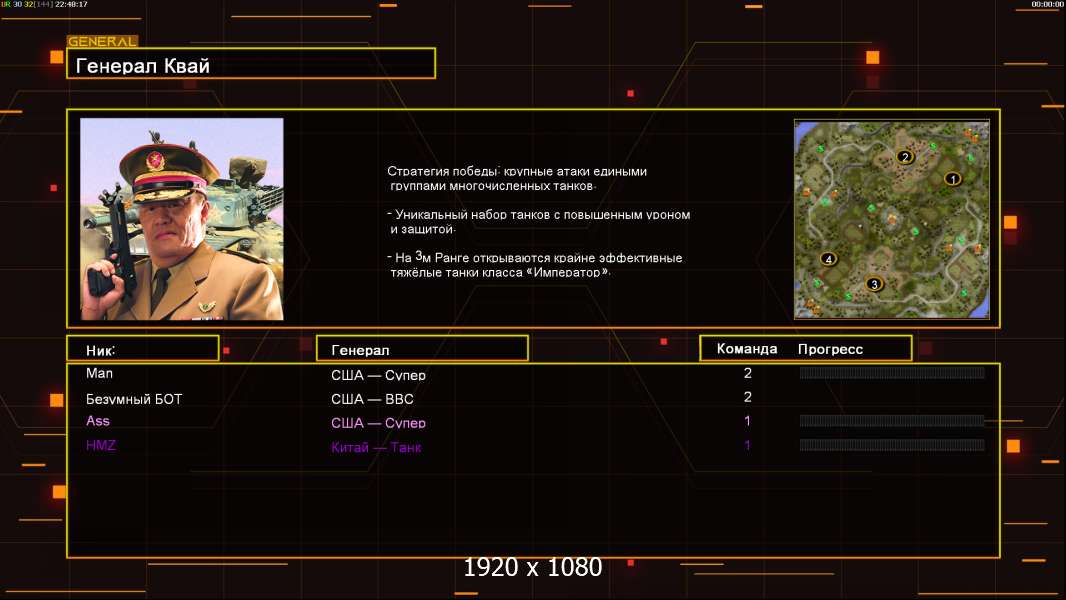Select the pink player name "Ass"
Screen dimensions: 1066x600
point(98,421)
